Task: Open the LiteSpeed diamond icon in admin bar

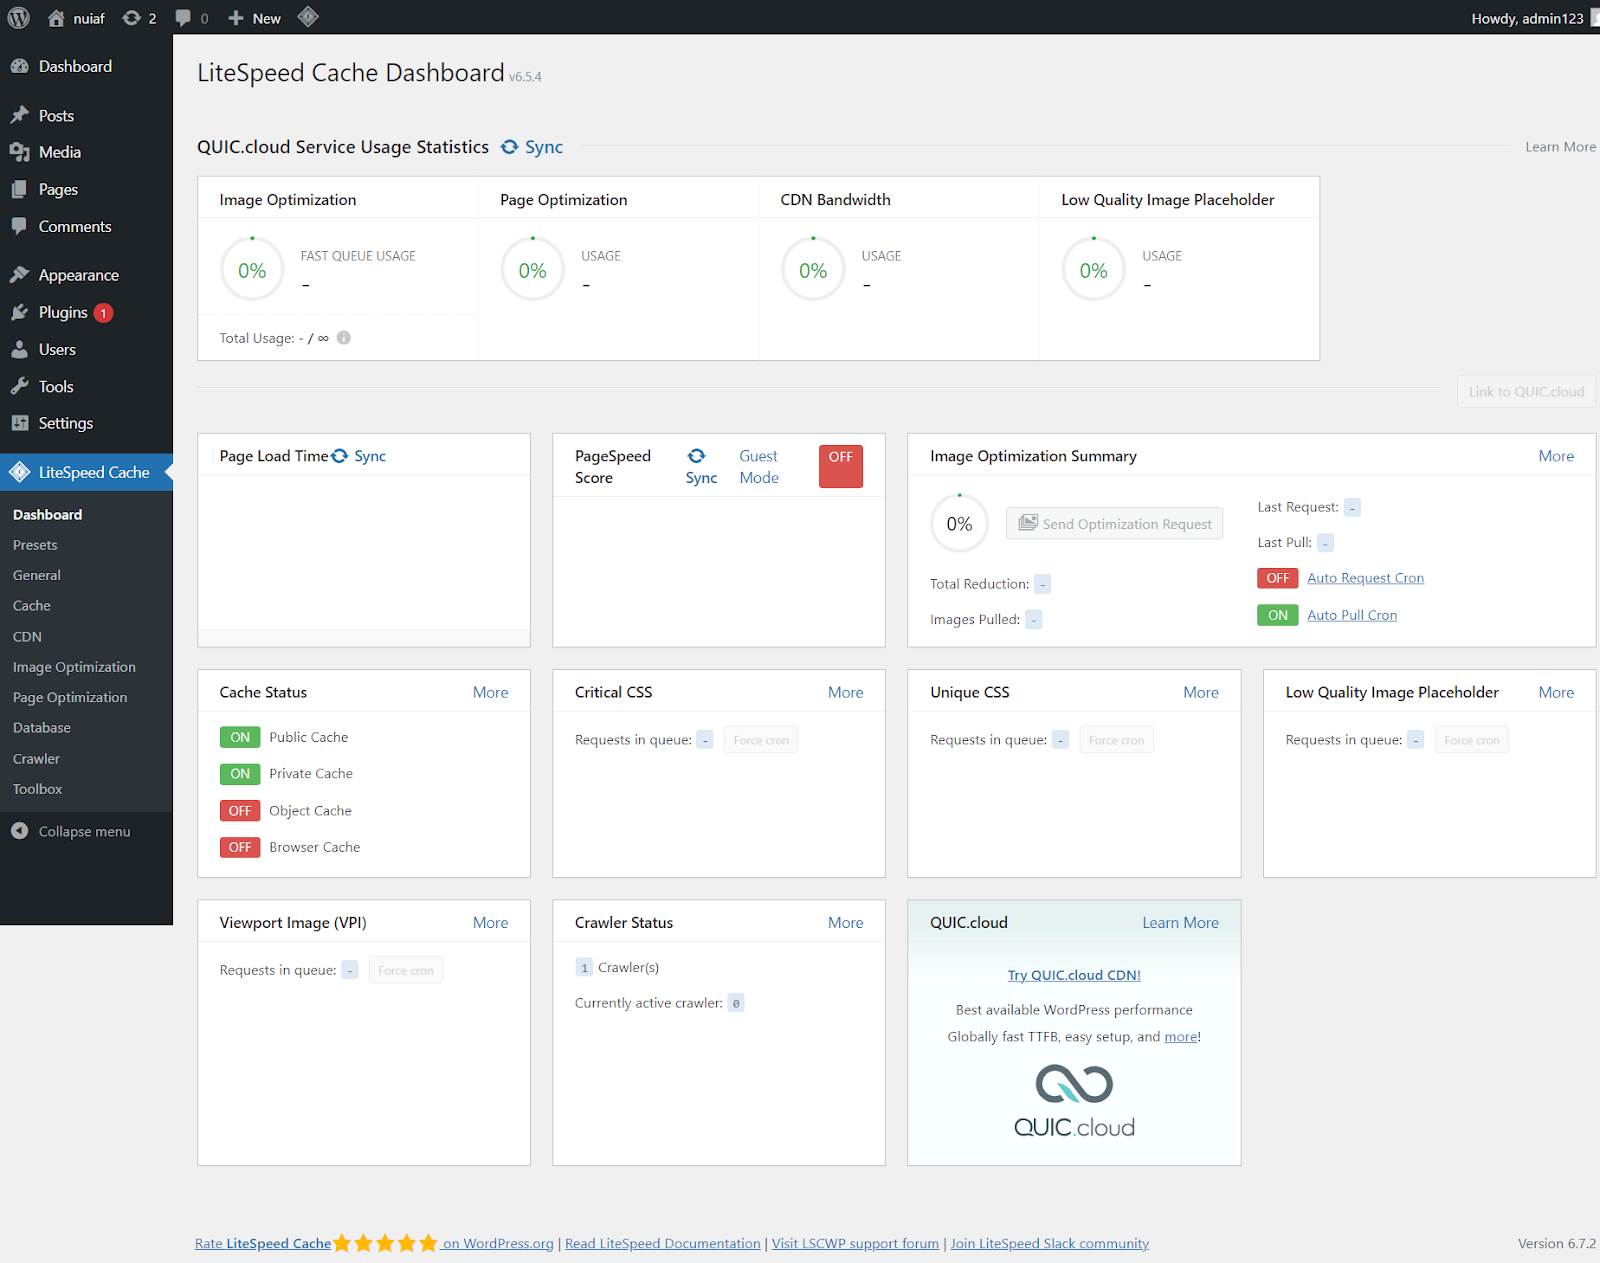Action: point(308,17)
